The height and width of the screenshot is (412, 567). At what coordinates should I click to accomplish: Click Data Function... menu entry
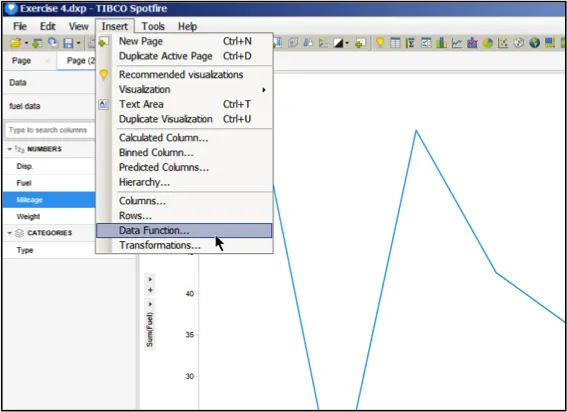[x=184, y=230]
